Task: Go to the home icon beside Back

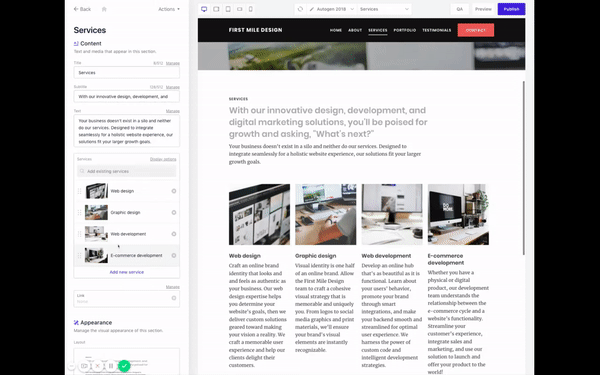Action: tap(104, 9)
